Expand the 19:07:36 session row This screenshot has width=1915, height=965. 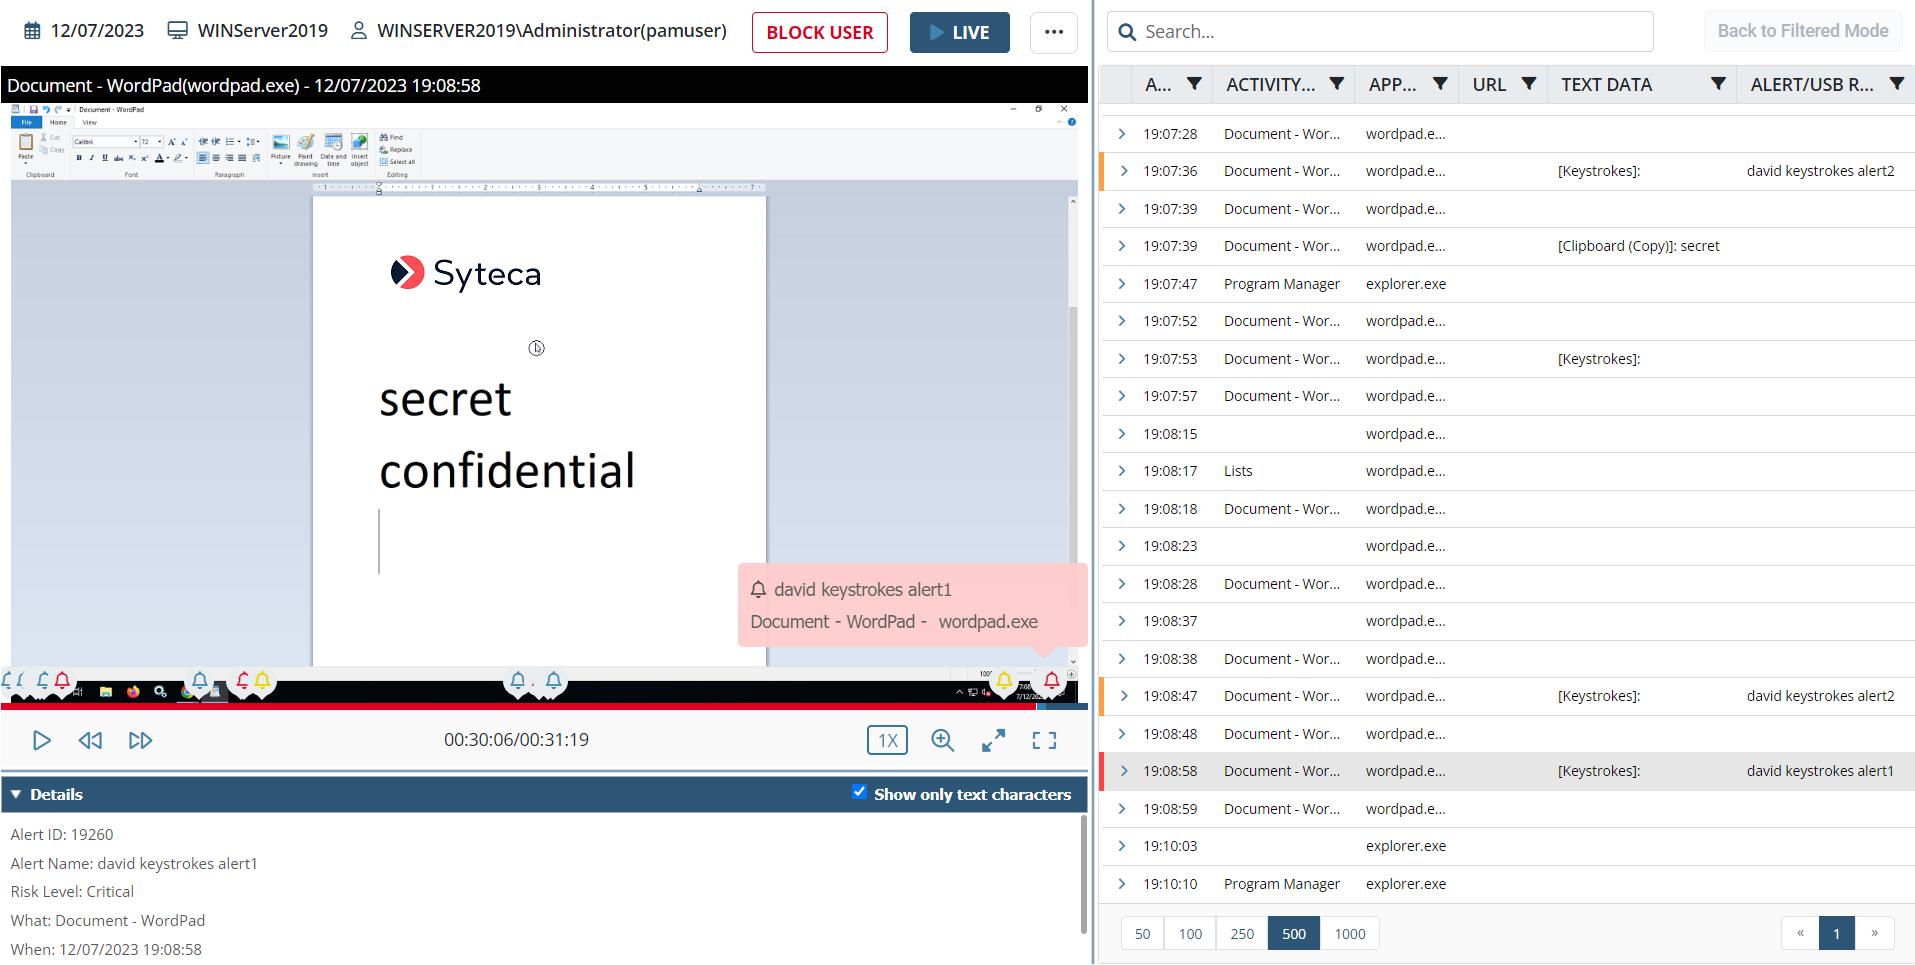1123,171
